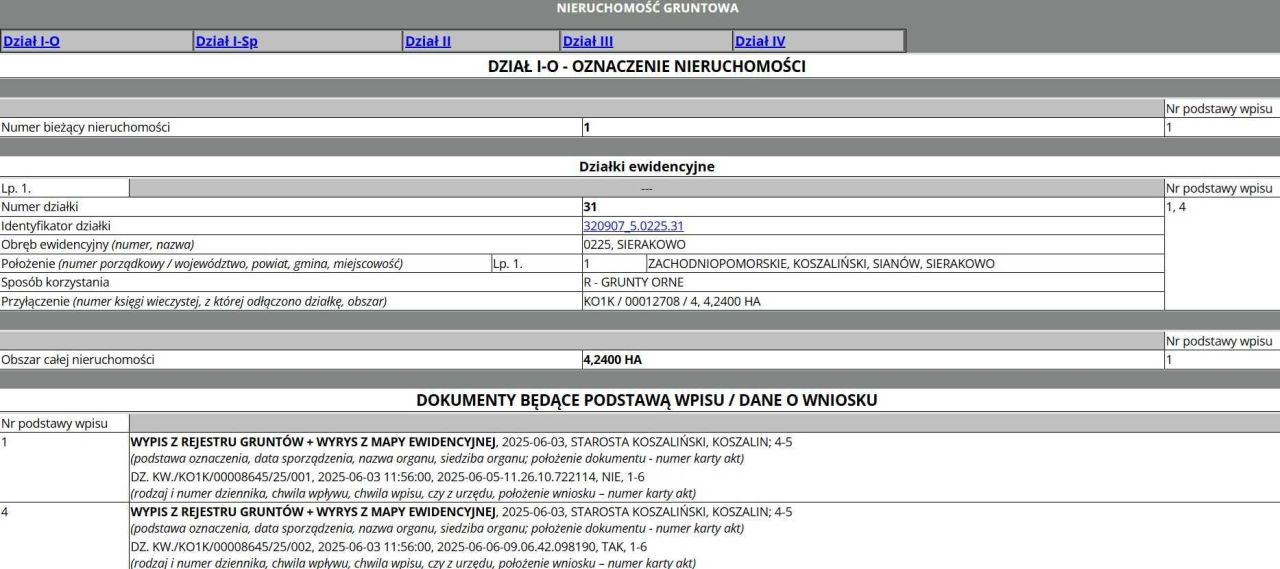Select parcel number value 31

click(590, 207)
